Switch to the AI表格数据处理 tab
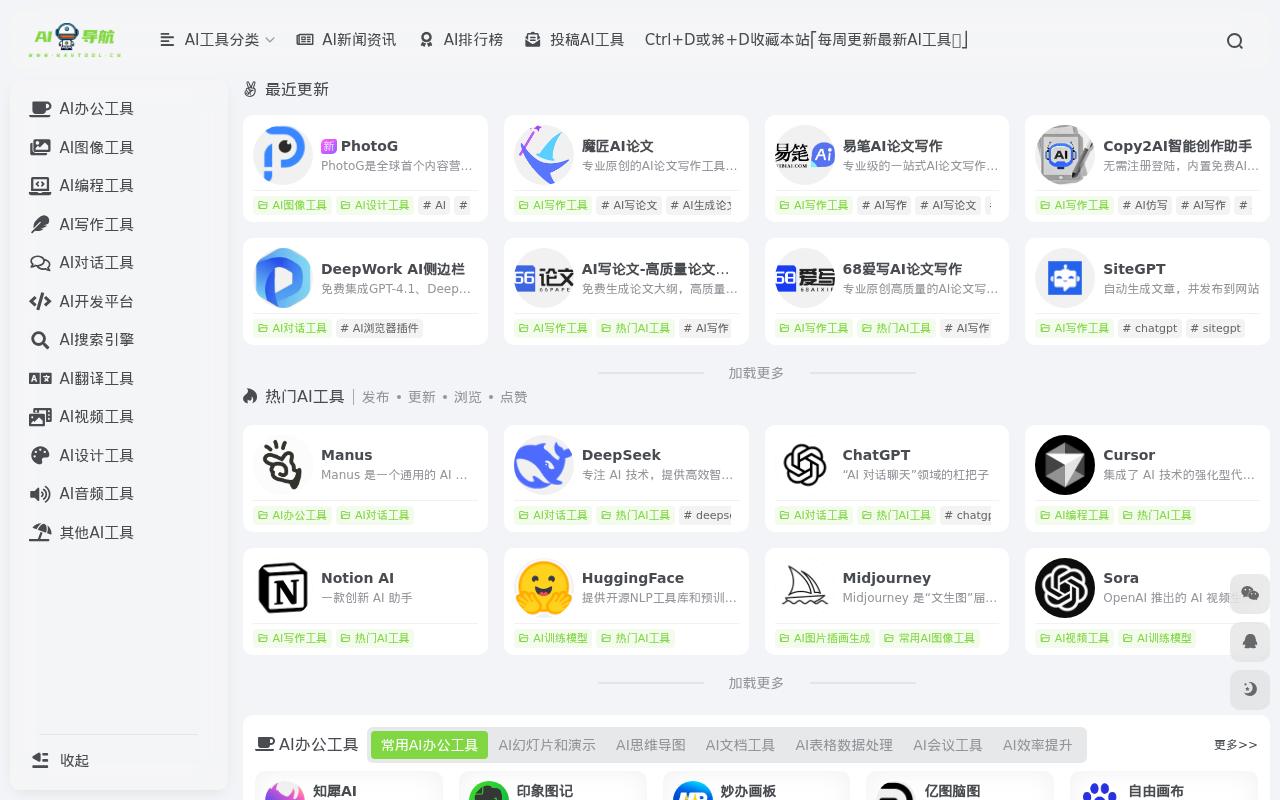Viewport: 1280px width, 800px height. pyautogui.click(x=844, y=745)
